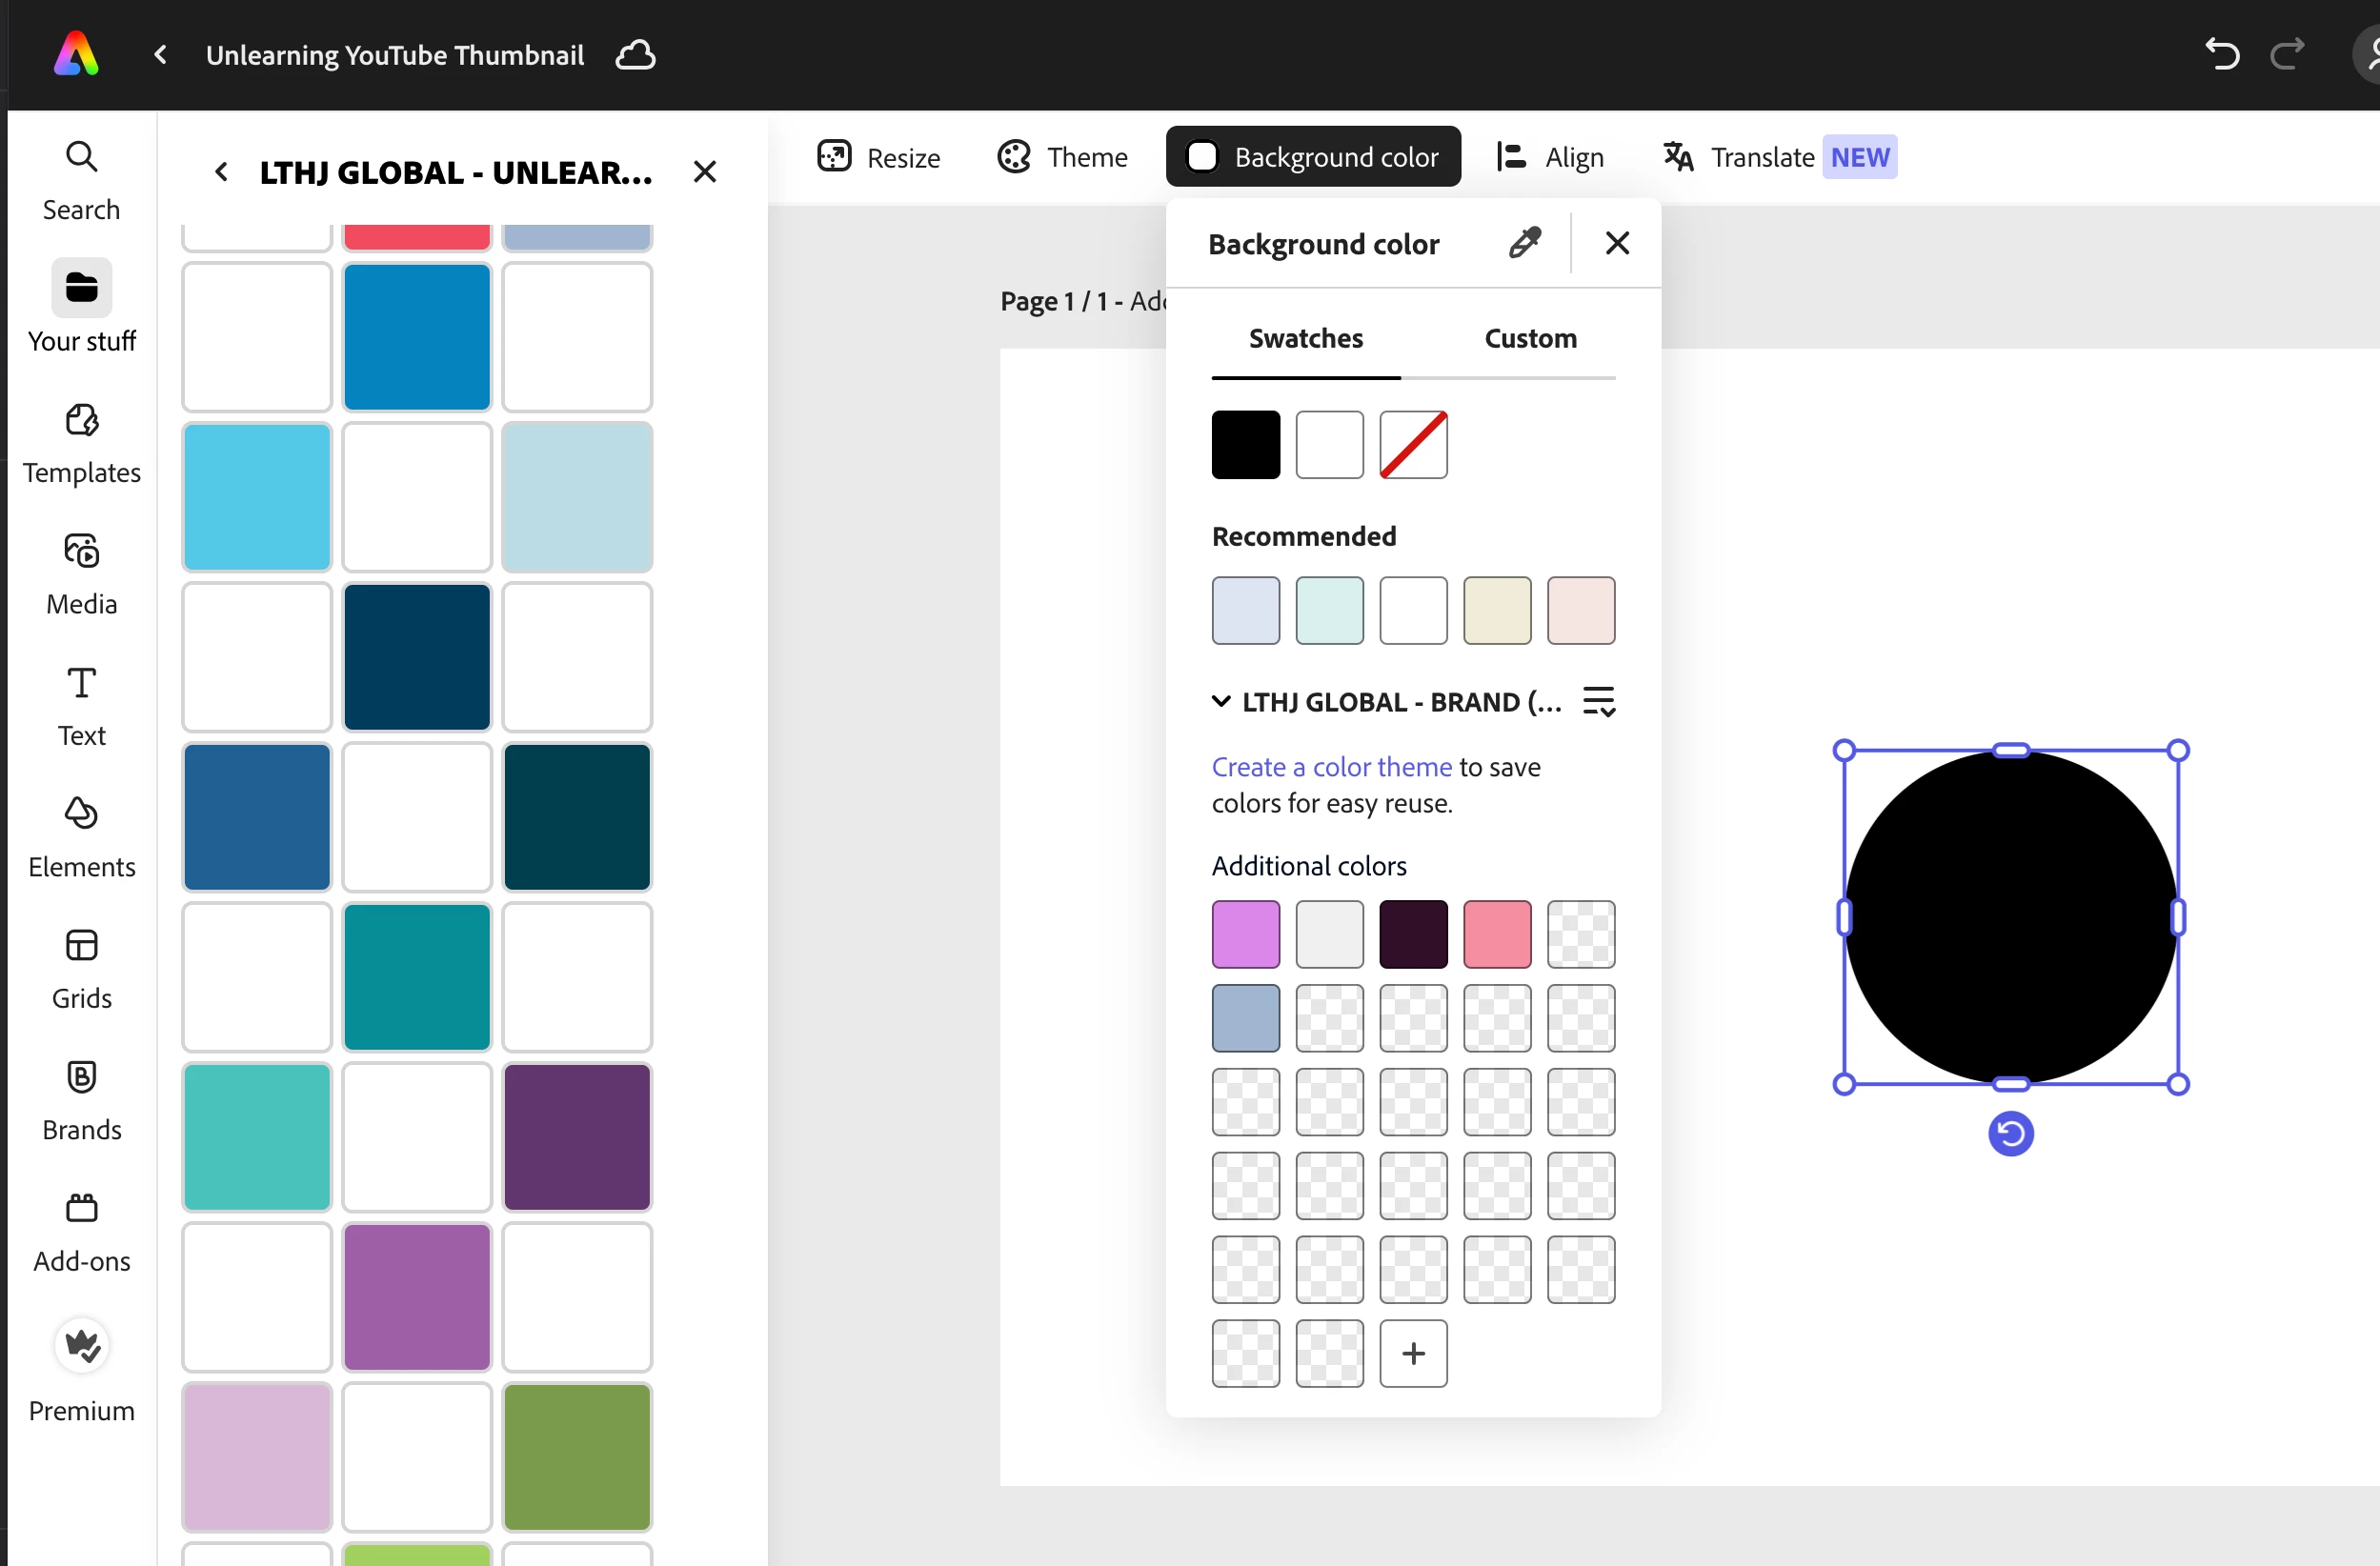2380x1566 pixels.
Task: Select the no-color red slash swatch
Action: (x=1413, y=445)
